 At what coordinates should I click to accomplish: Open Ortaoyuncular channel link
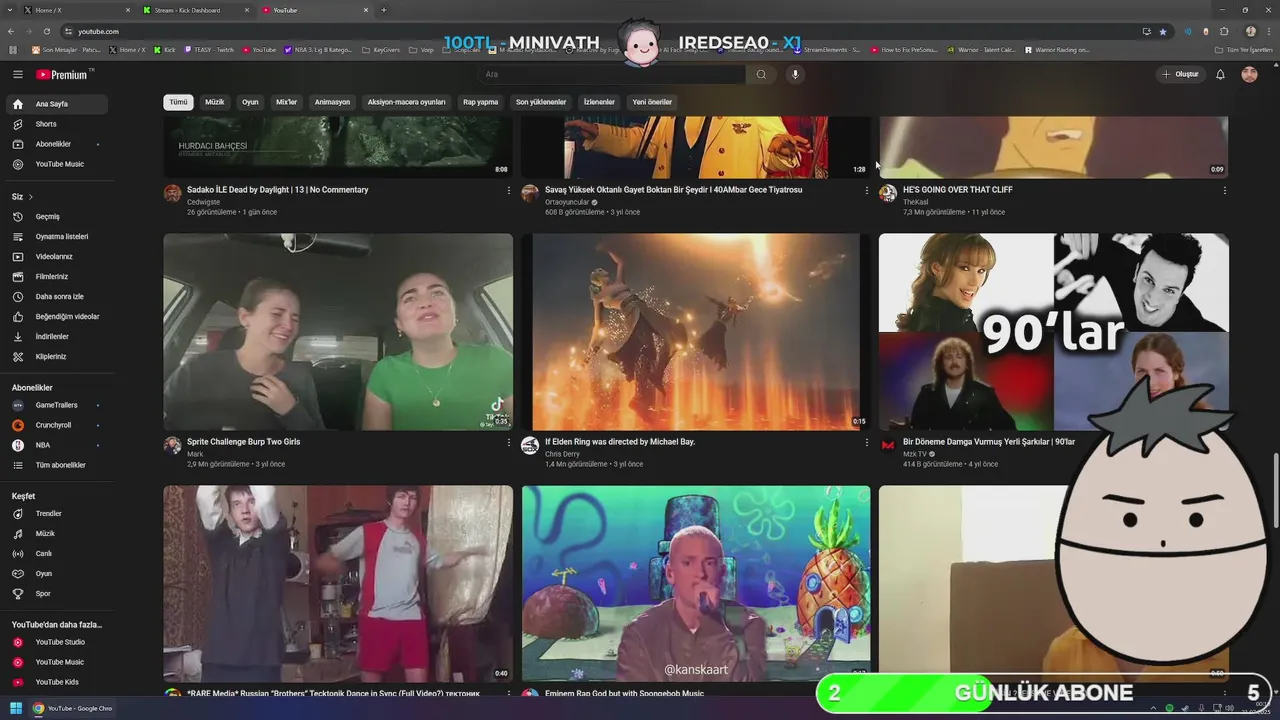click(x=567, y=202)
